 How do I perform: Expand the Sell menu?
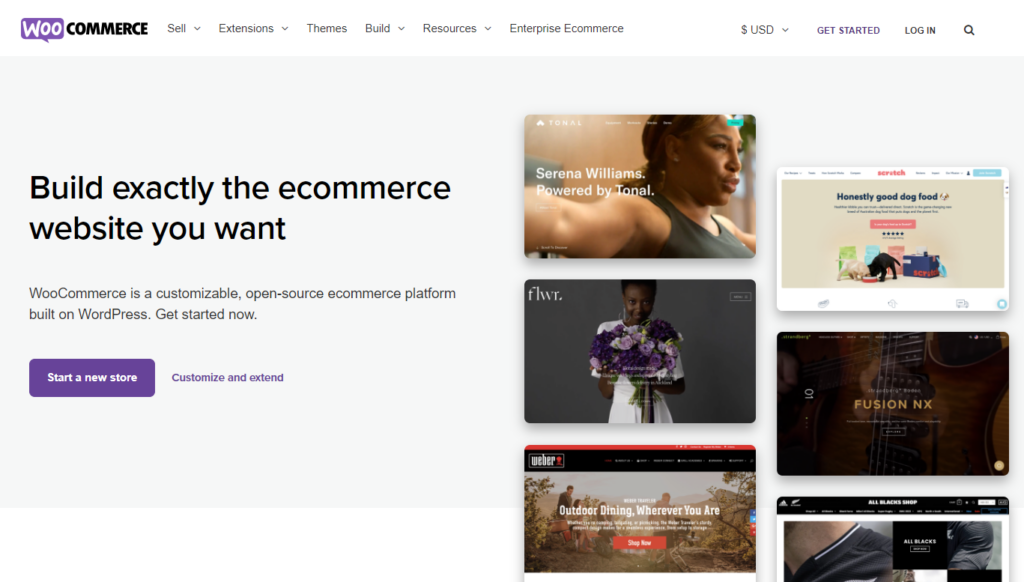click(x=184, y=29)
